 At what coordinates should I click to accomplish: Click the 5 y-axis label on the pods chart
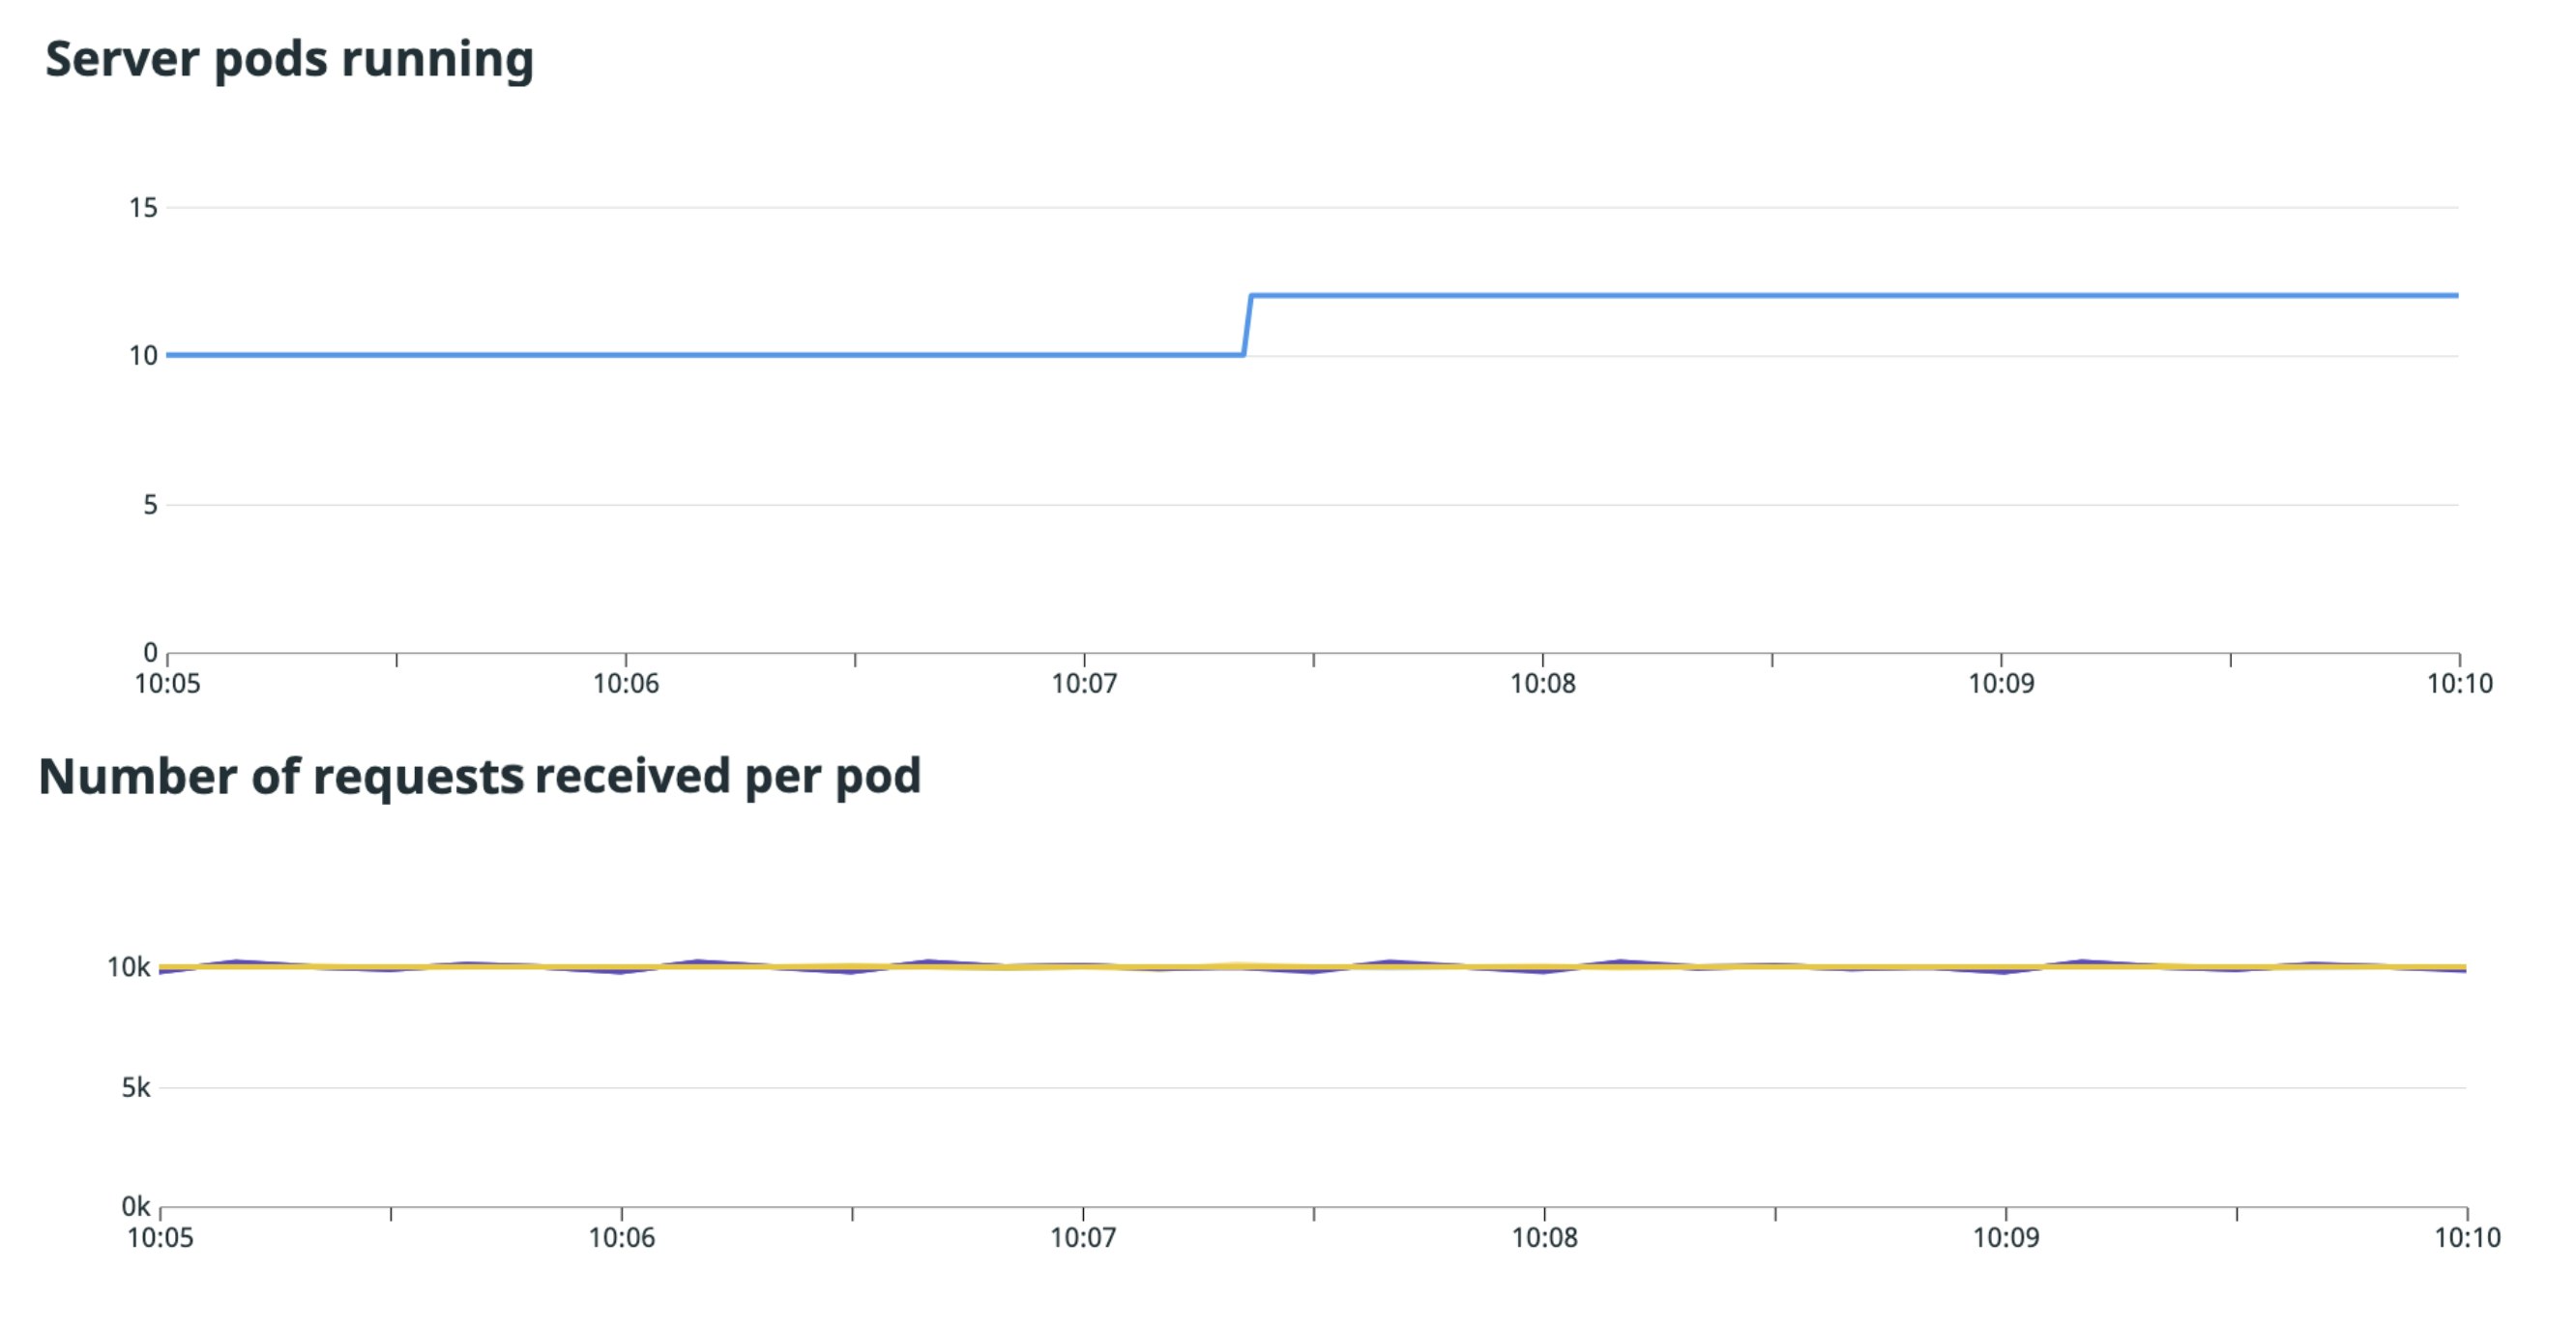click(150, 505)
